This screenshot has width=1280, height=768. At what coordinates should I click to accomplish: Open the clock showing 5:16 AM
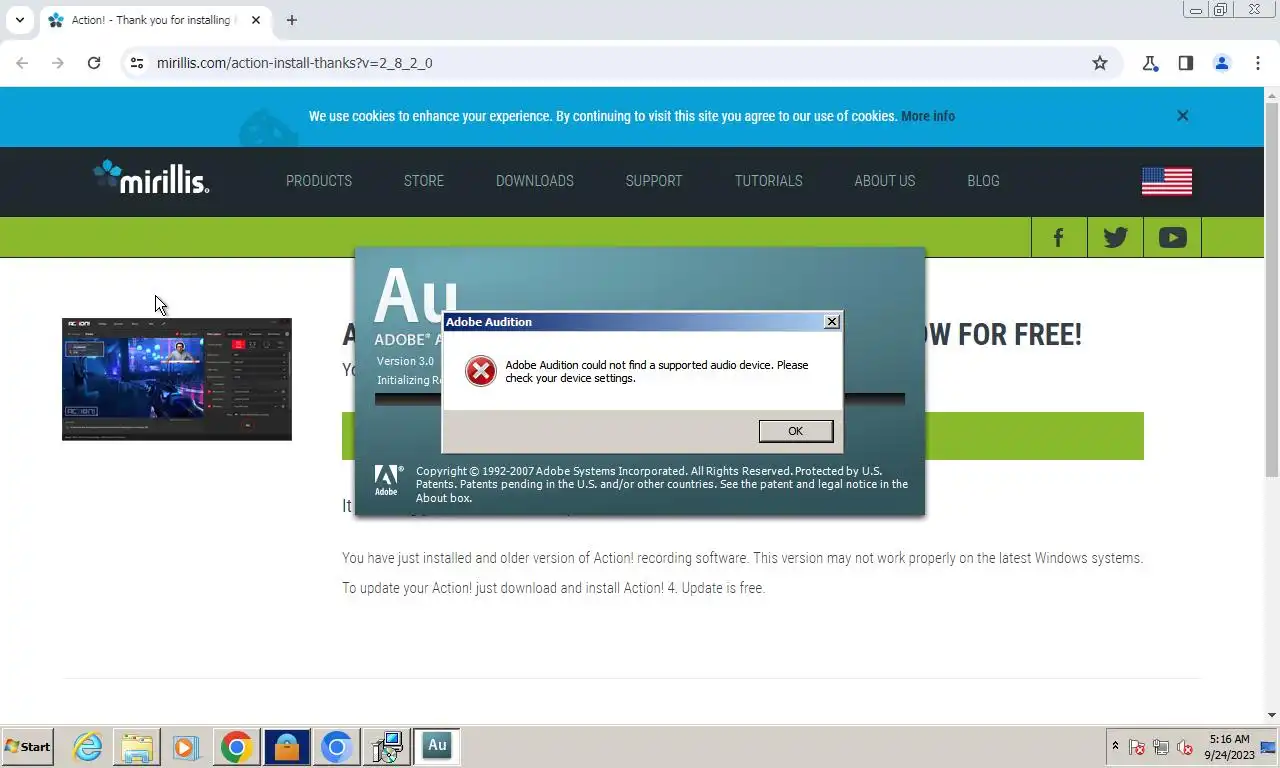point(1229,747)
